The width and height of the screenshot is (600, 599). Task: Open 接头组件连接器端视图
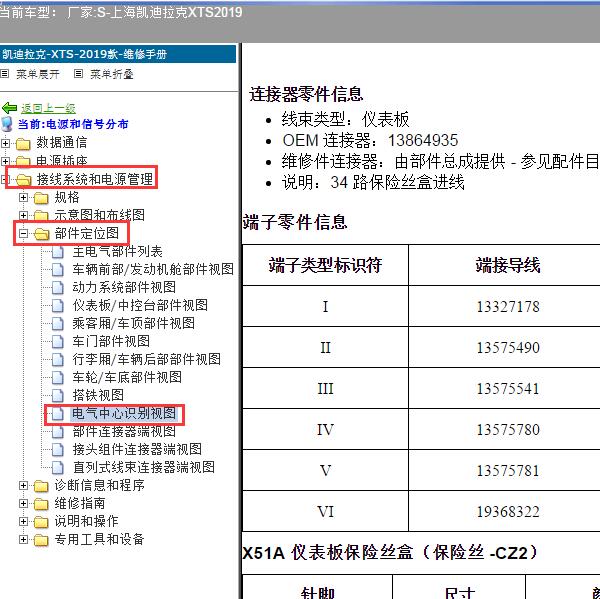point(137,449)
